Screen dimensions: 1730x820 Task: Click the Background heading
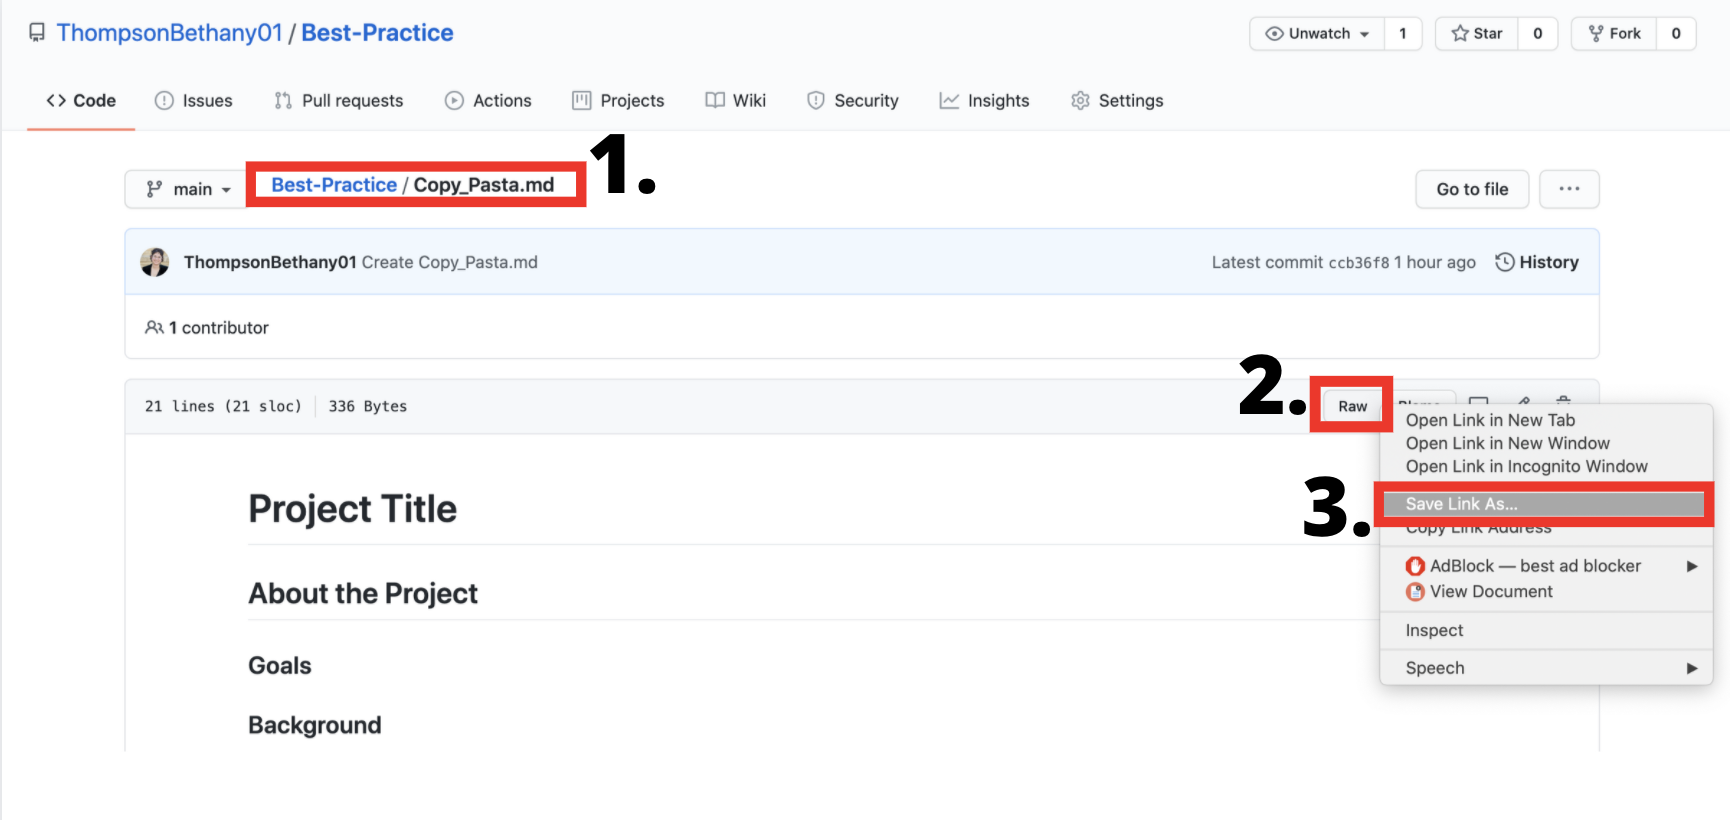315,725
